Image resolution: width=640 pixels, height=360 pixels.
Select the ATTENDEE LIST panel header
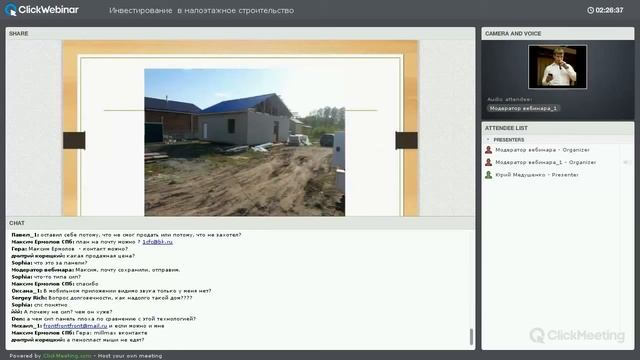(558, 128)
